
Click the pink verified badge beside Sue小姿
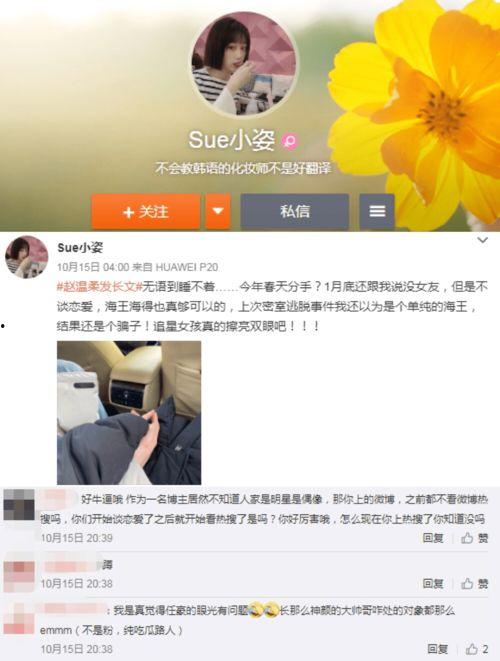pos(290,141)
